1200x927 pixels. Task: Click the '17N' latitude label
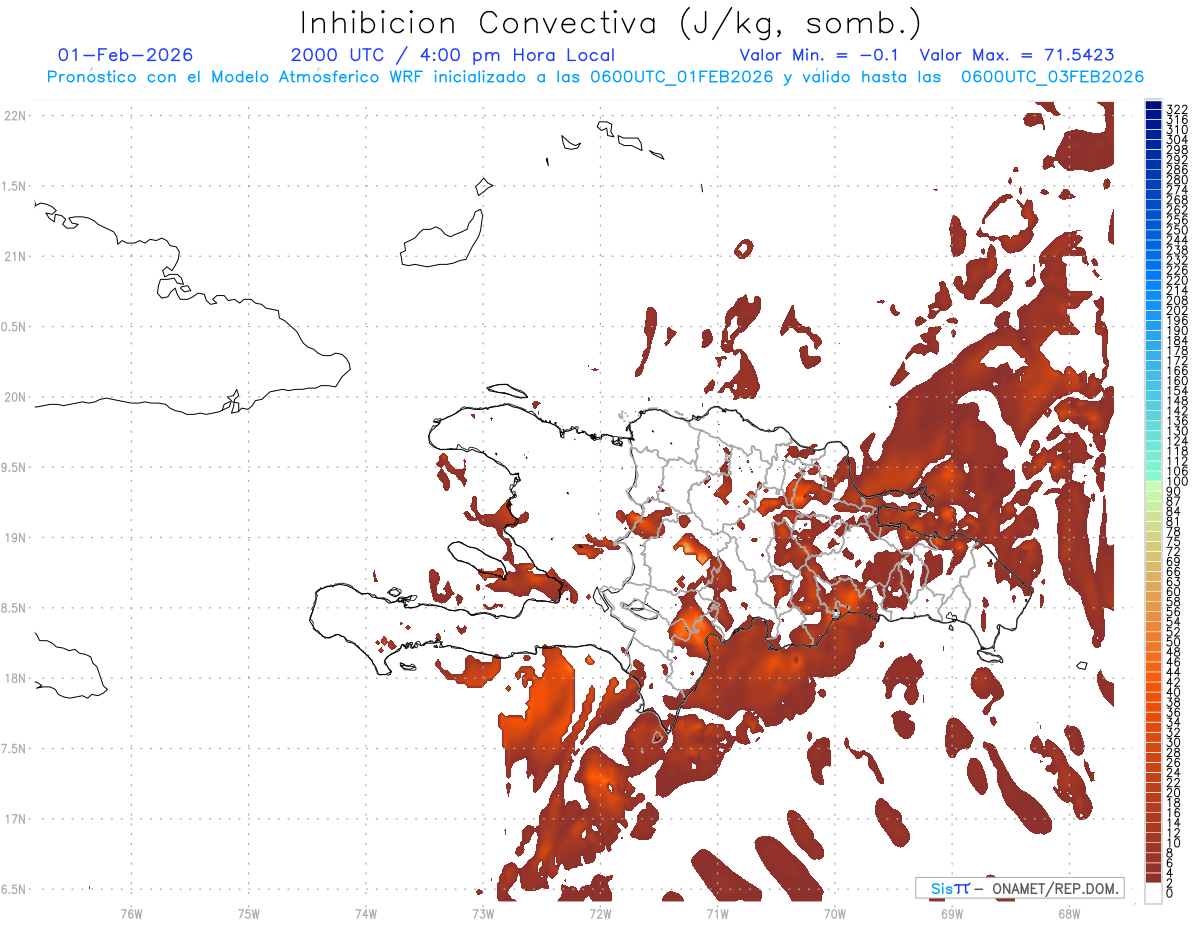(x=15, y=819)
